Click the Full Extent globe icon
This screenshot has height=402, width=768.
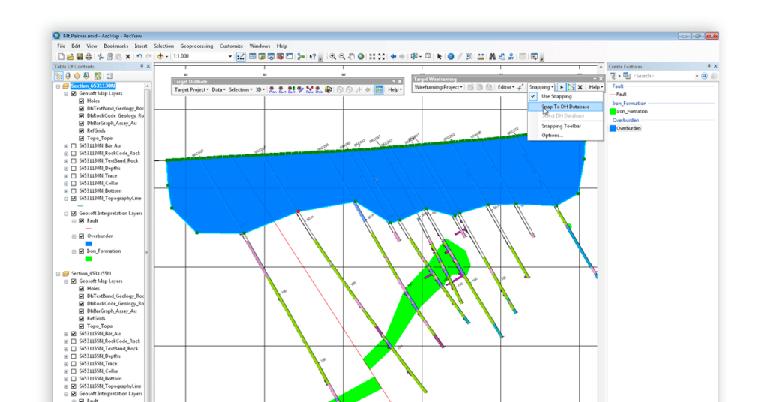pos(361,57)
